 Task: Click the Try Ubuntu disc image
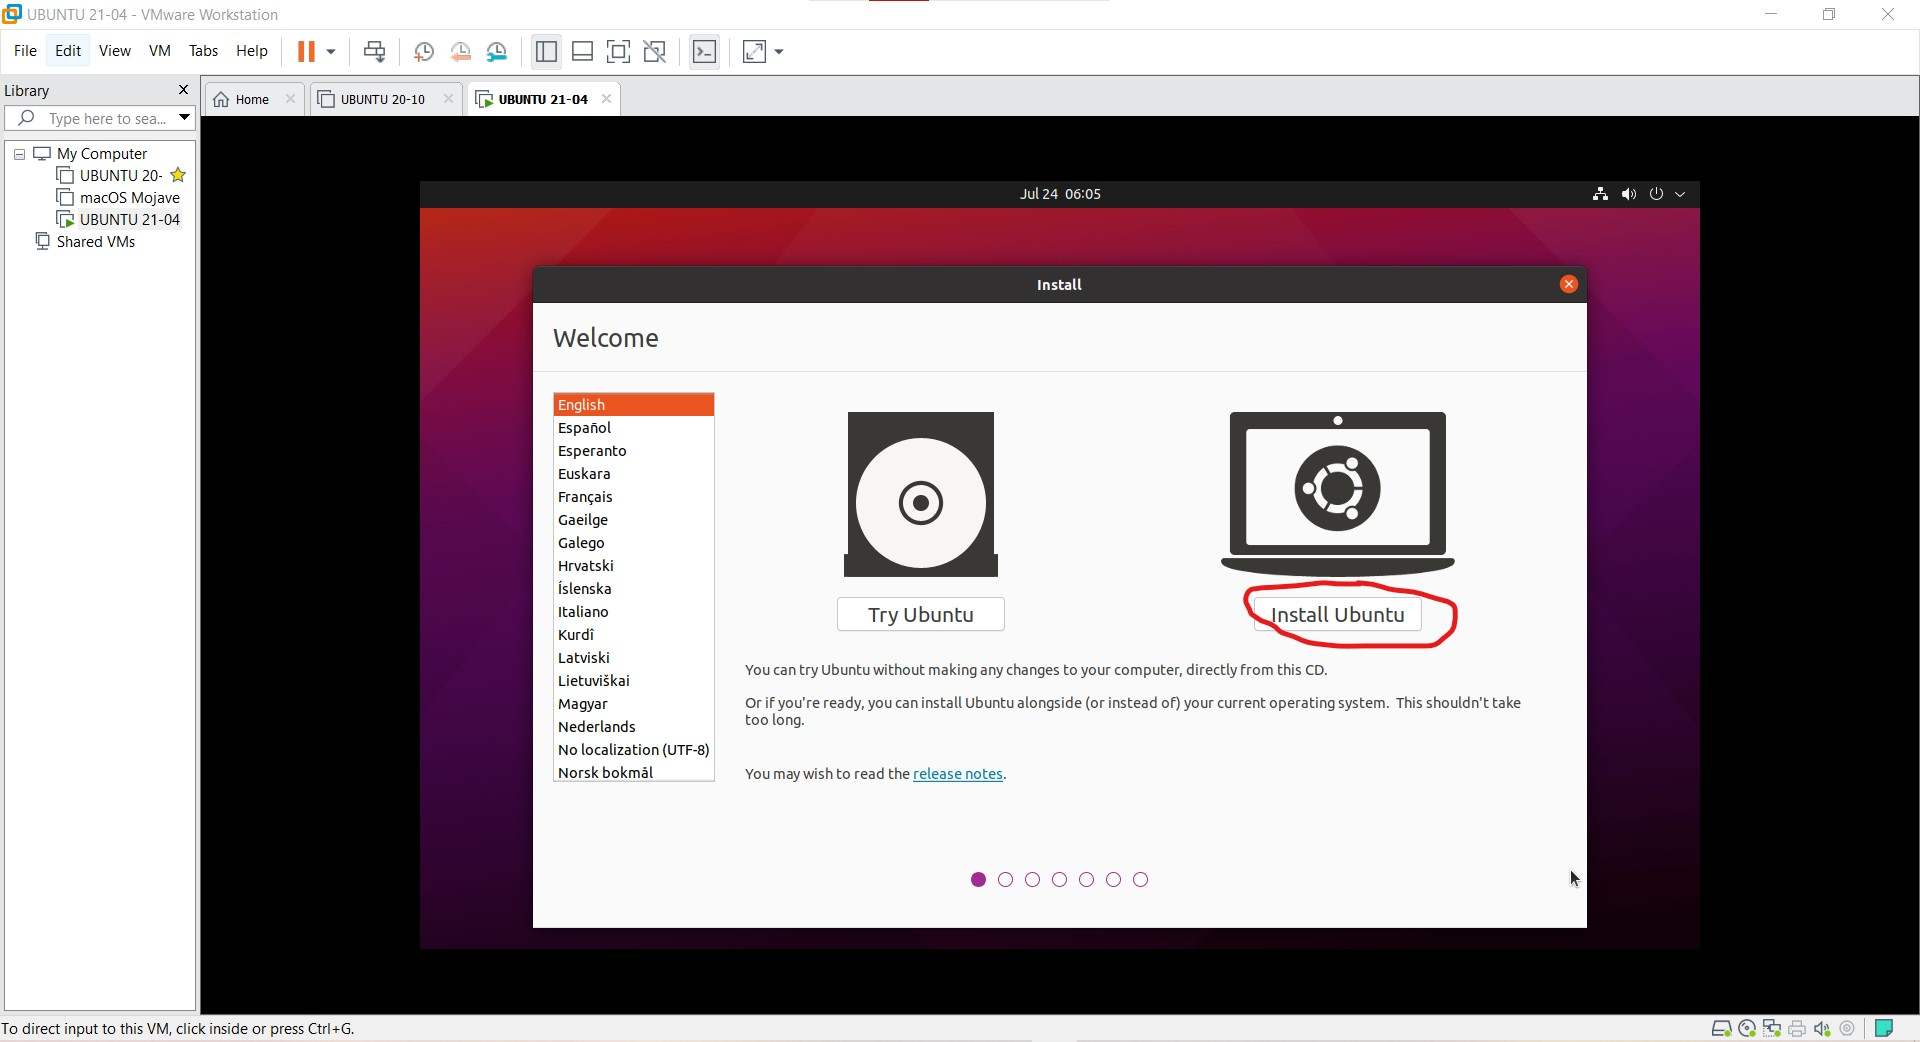(x=920, y=494)
